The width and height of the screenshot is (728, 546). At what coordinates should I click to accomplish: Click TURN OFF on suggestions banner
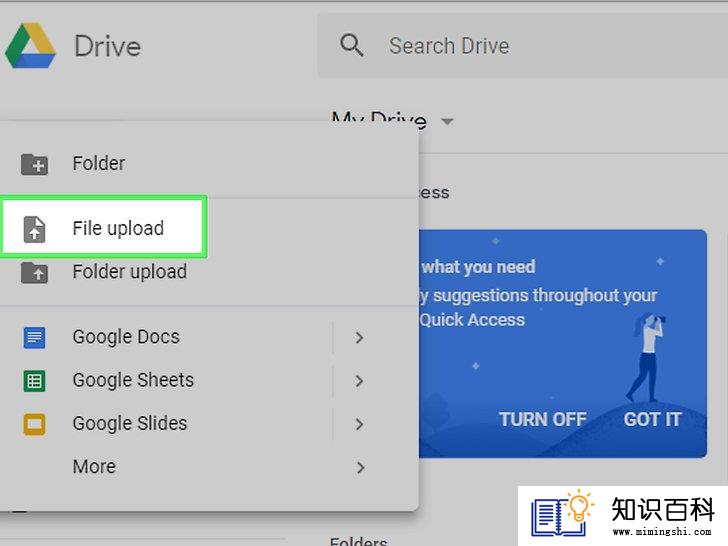543,419
